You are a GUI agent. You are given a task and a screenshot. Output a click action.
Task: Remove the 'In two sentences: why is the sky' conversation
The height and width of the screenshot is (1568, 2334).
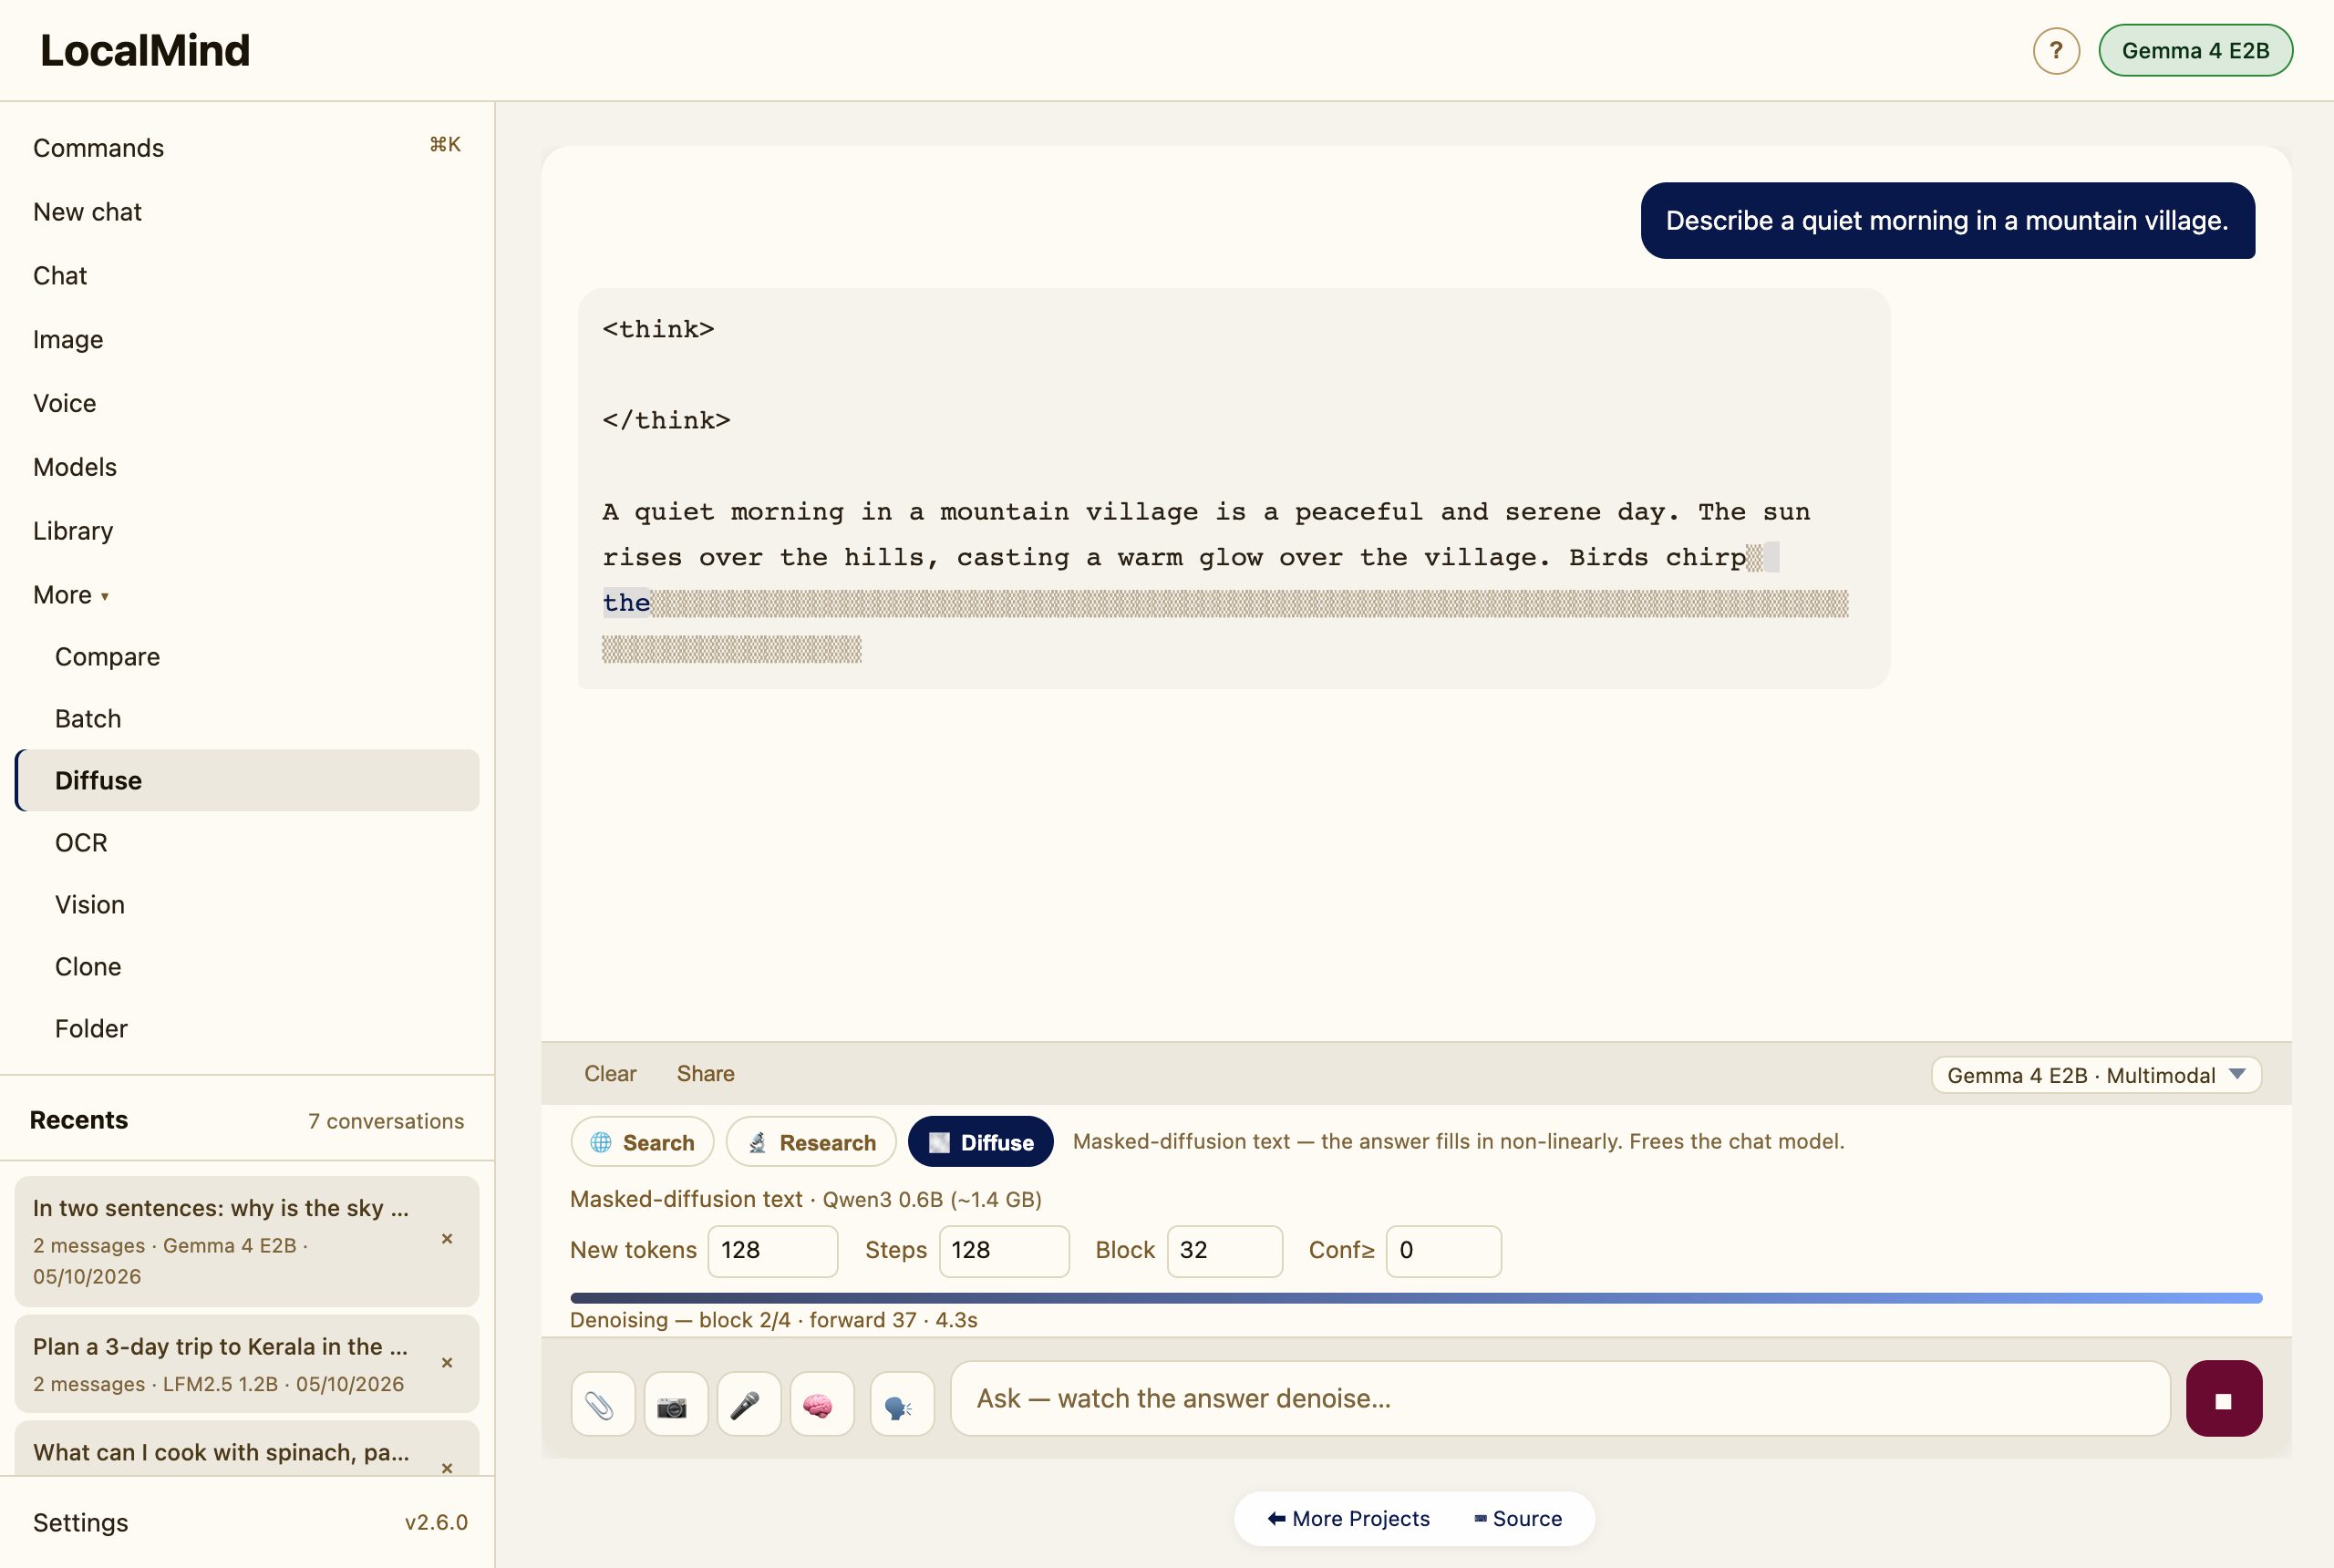pos(447,1239)
